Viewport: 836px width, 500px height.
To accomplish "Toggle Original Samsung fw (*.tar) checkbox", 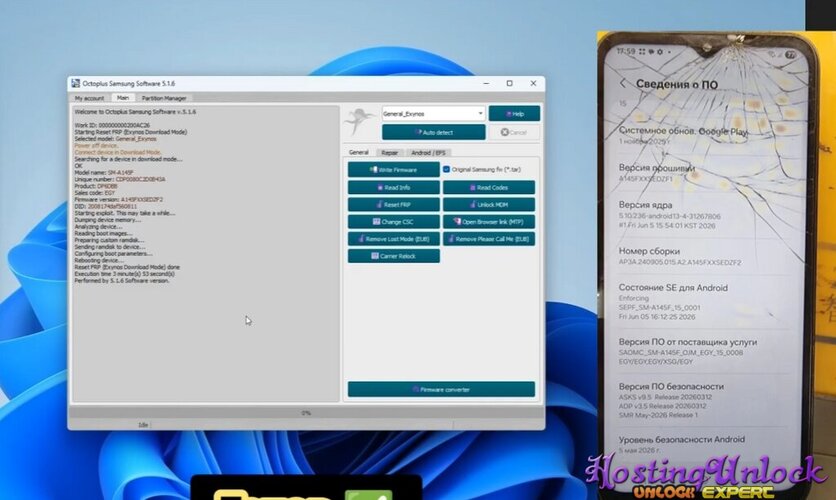I will [x=446, y=169].
